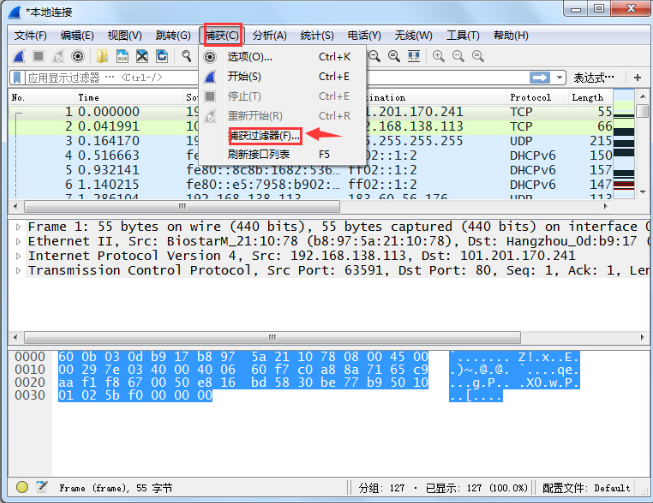
Task: Select packet row with time 0.041991
Action: point(310,126)
